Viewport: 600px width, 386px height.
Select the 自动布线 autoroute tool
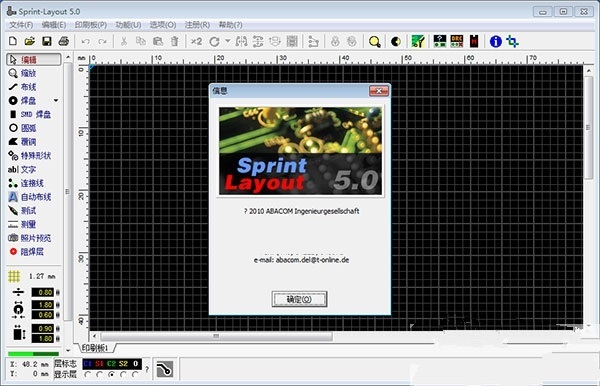coord(30,197)
